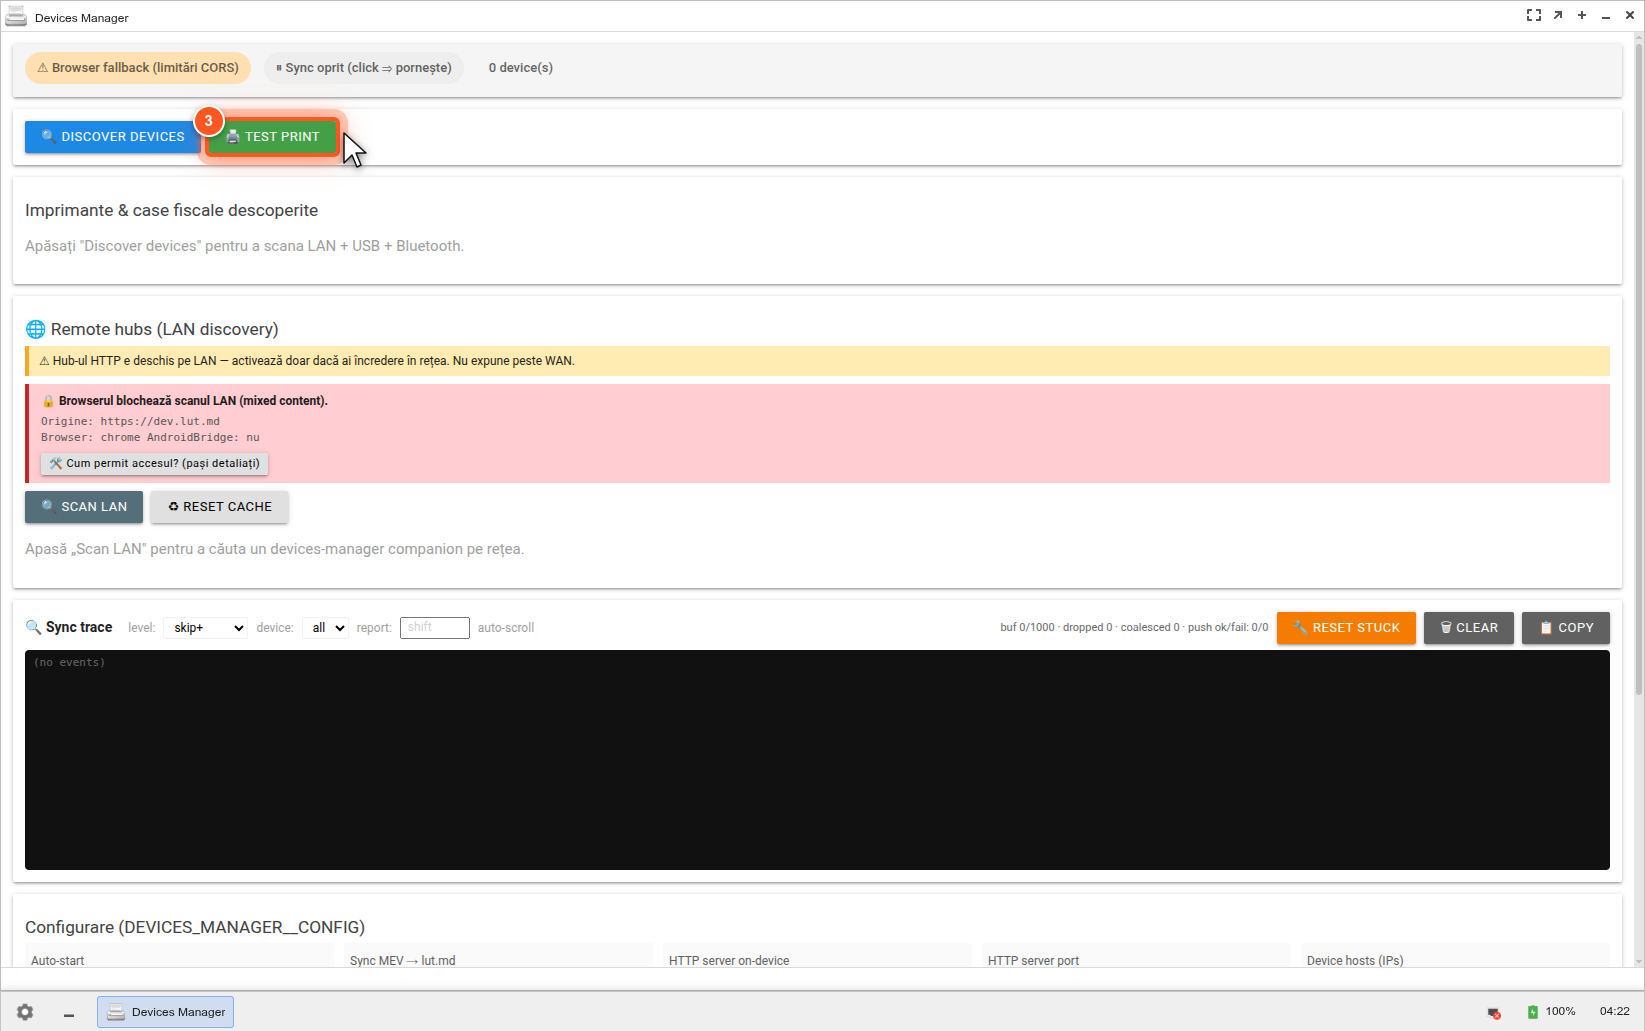Screen dimensions: 1645x1031
Task: Click the magnifier icon beside Sync trace
Action: (x=33, y=628)
